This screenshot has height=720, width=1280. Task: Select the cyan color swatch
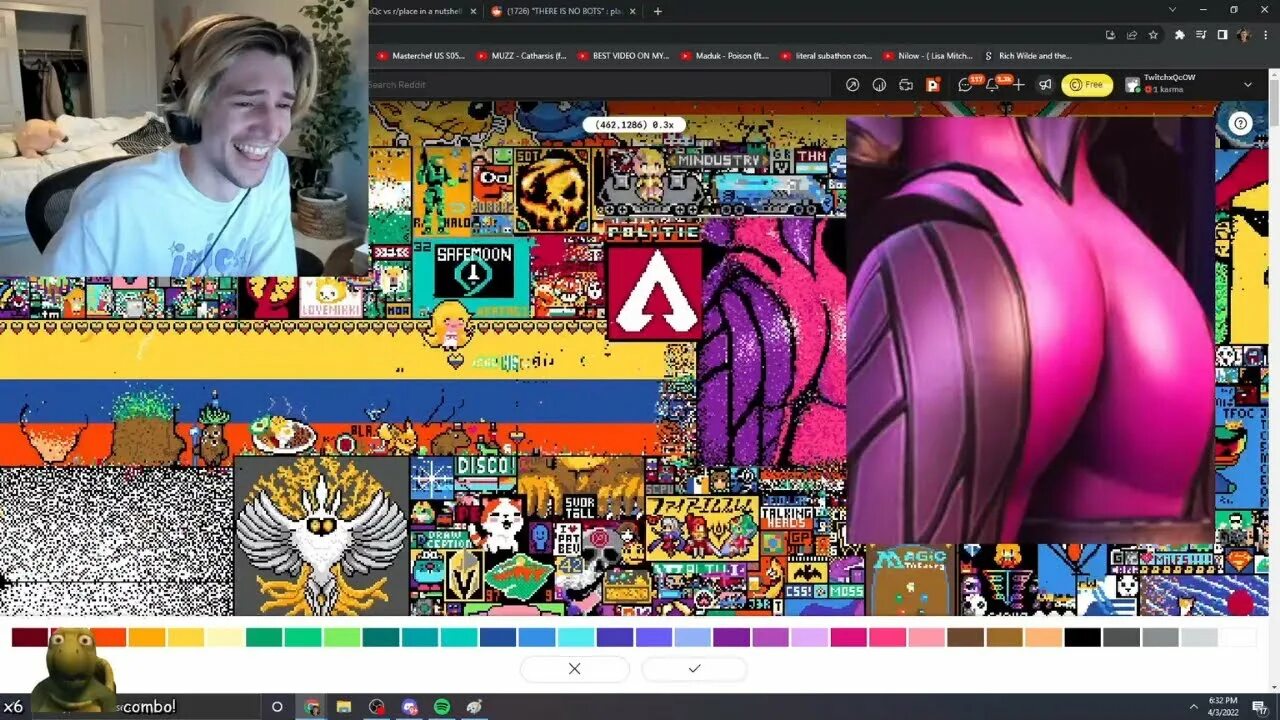(575, 637)
